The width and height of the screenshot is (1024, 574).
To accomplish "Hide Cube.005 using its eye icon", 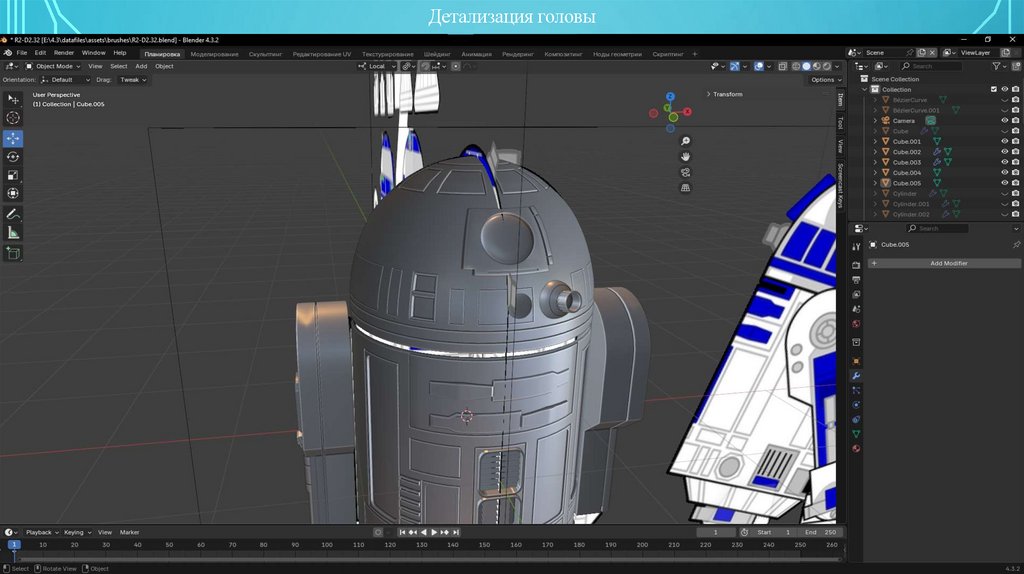I will tap(1005, 183).
